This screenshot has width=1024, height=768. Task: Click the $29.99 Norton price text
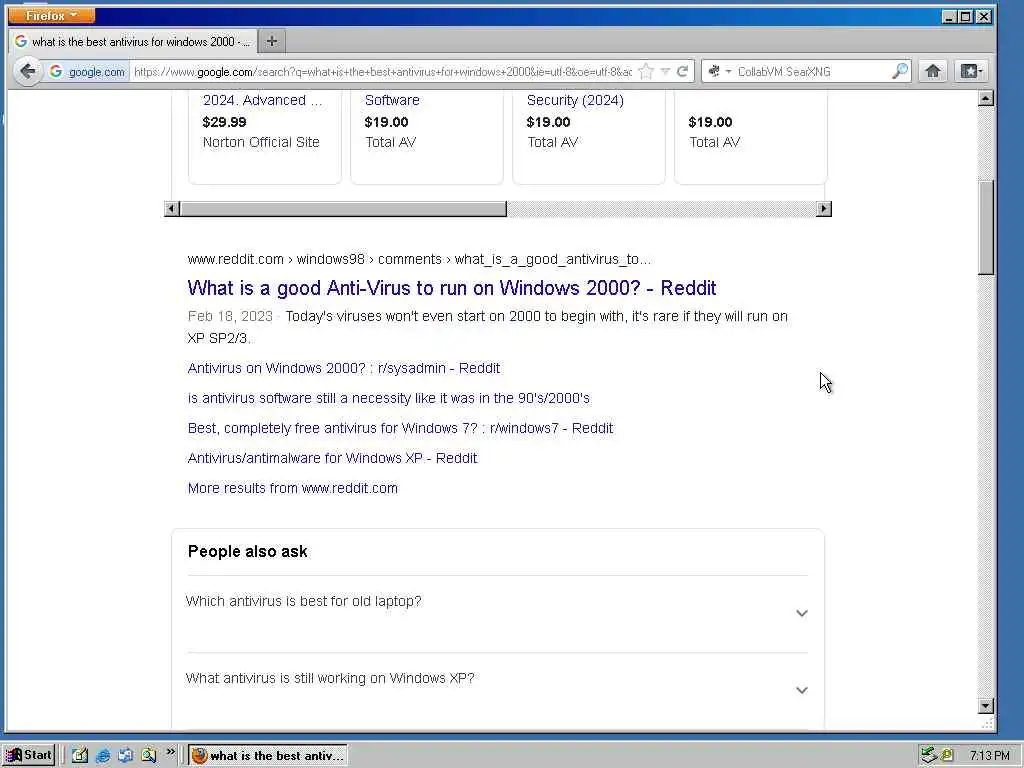coord(225,122)
